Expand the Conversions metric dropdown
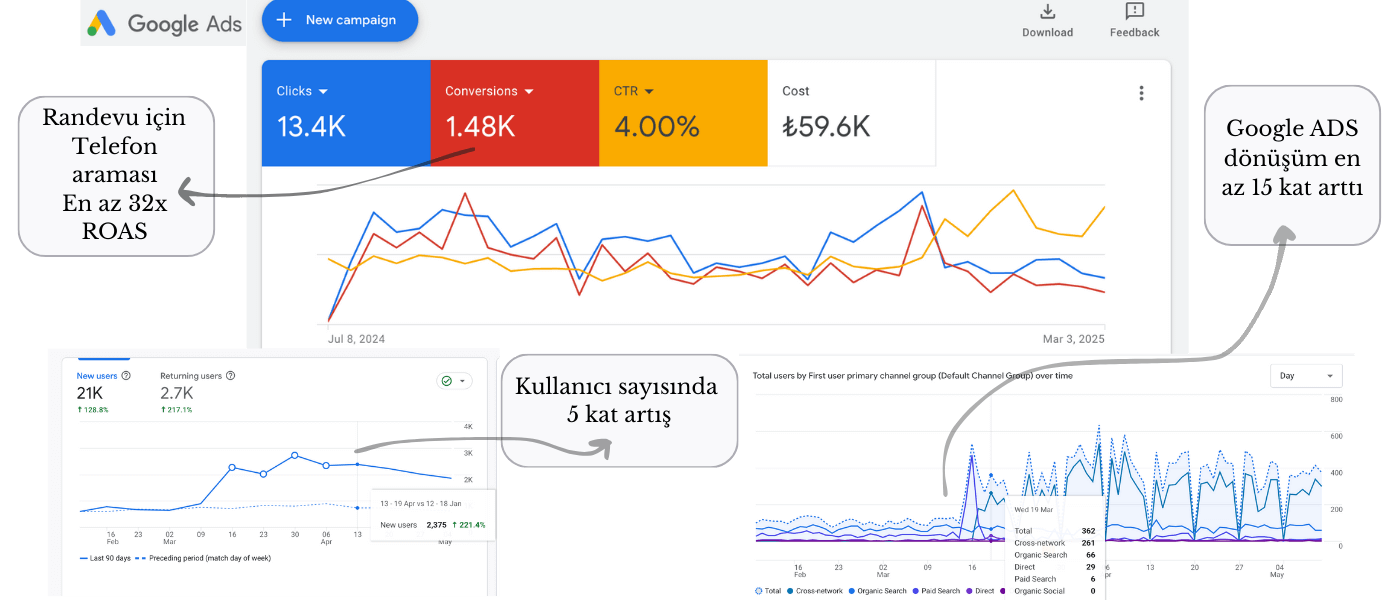 coord(528,91)
